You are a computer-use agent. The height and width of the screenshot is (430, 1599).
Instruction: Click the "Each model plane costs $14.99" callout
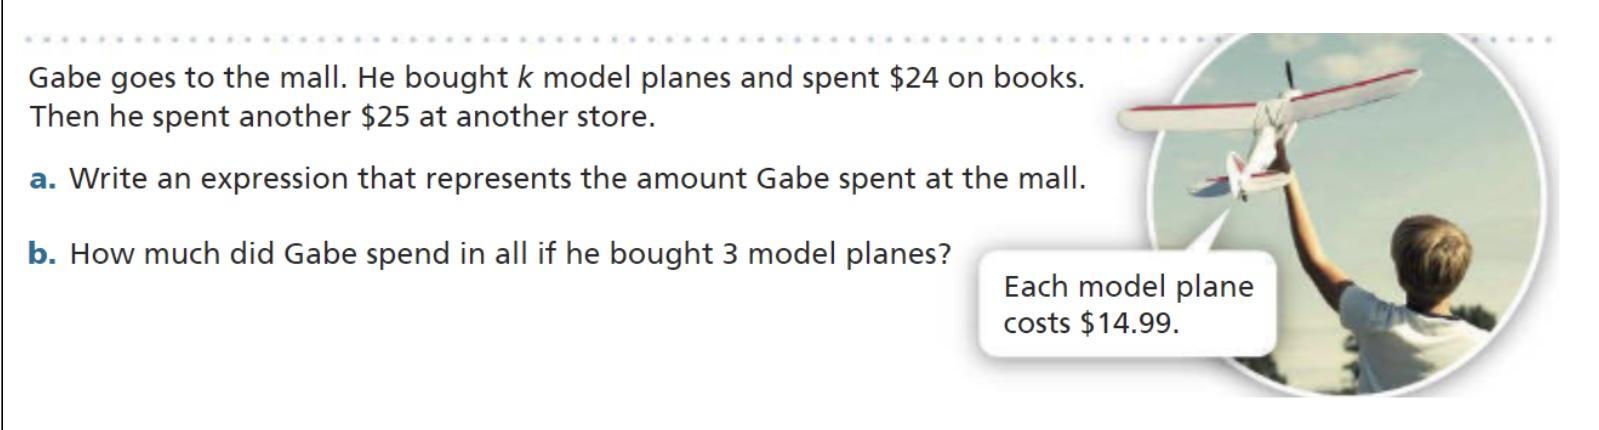pyautogui.click(x=1127, y=304)
